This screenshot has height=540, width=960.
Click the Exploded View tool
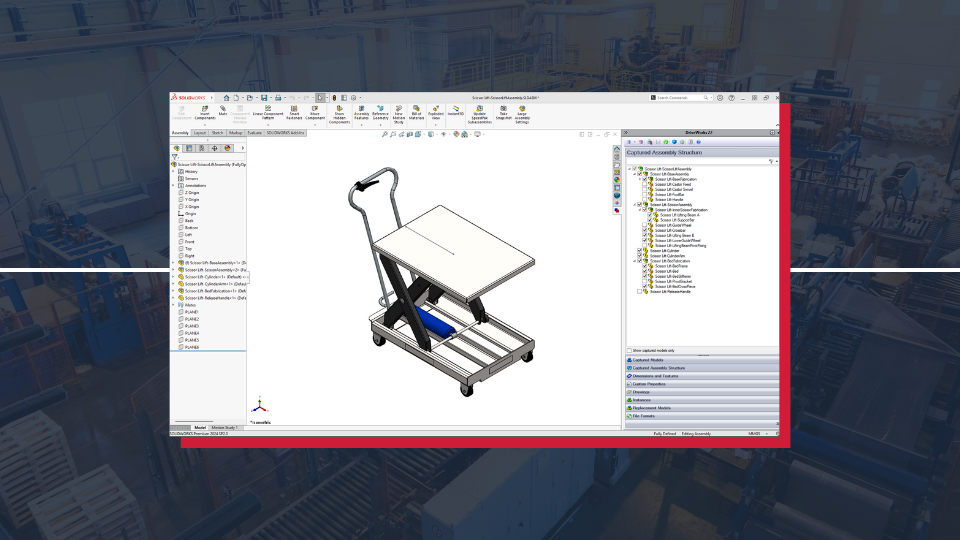[436, 113]
